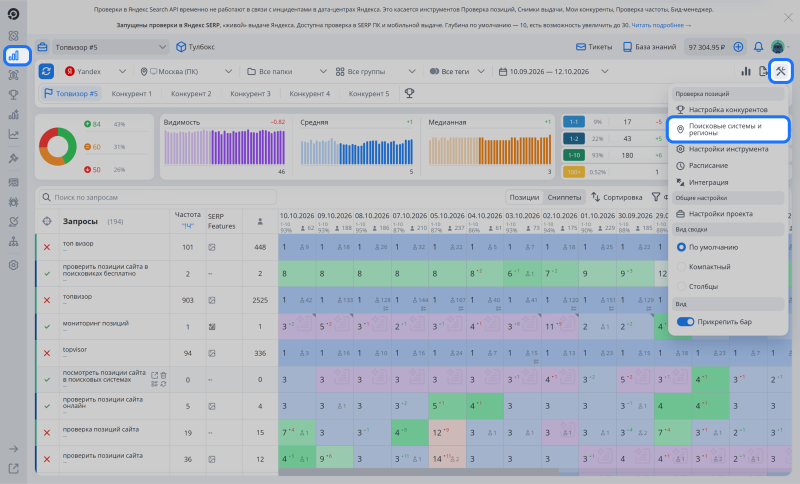The image size is (800, 484).
Task: Expand Все группы dropdown
Action: (376, 71)
